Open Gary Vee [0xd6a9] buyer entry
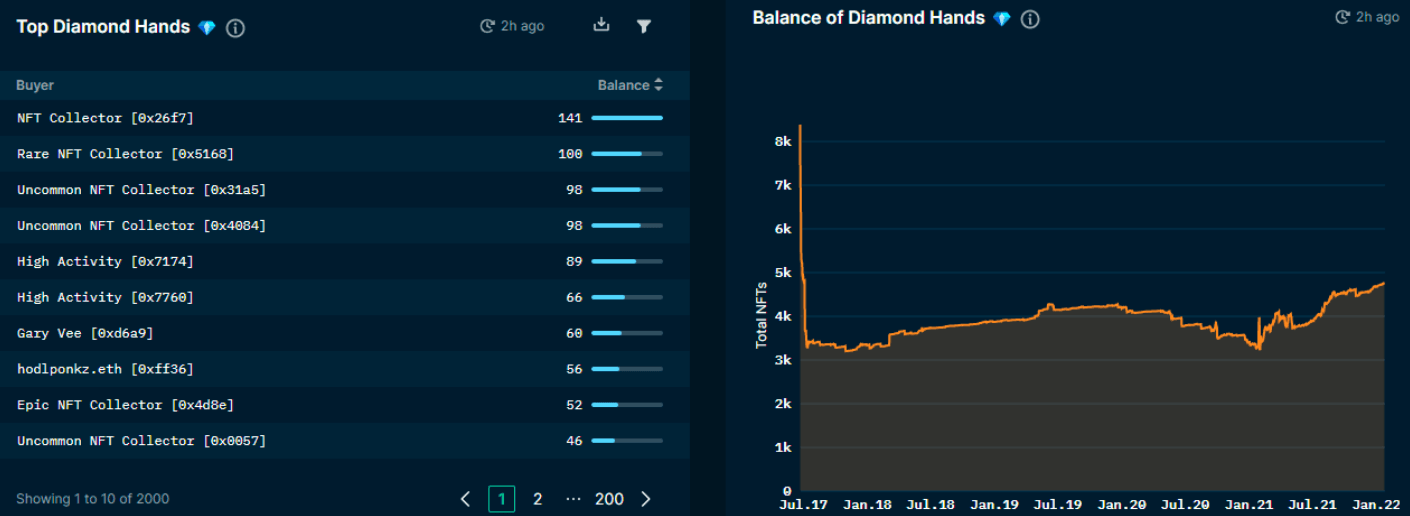Screen dimensions: 1410x516 point(85,333)
